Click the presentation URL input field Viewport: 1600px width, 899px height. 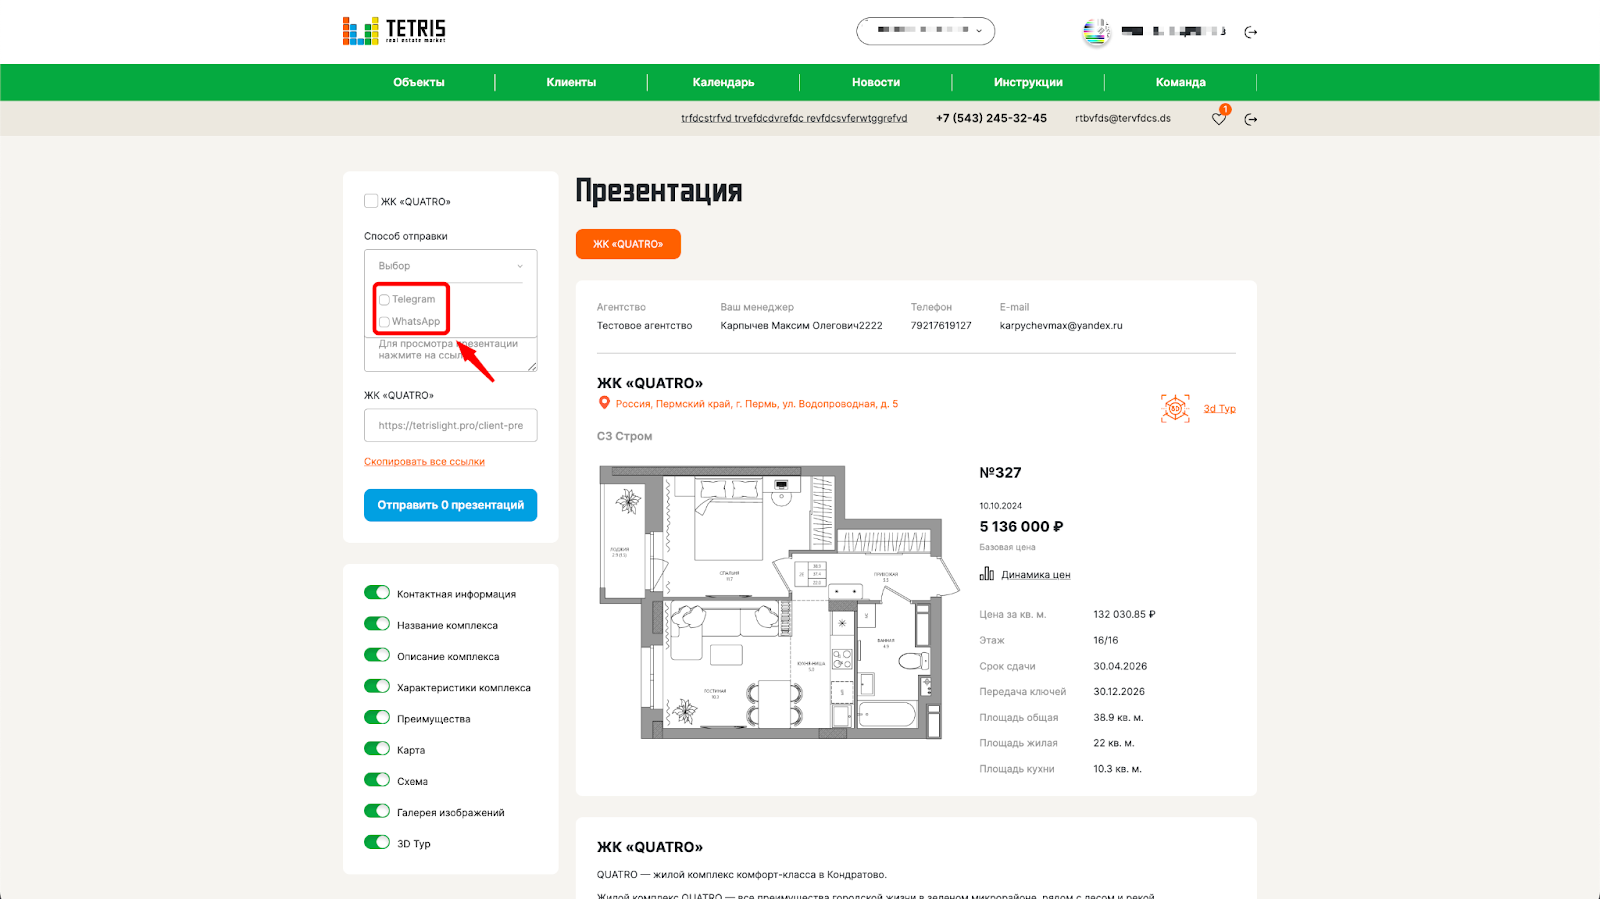[450, 425]
